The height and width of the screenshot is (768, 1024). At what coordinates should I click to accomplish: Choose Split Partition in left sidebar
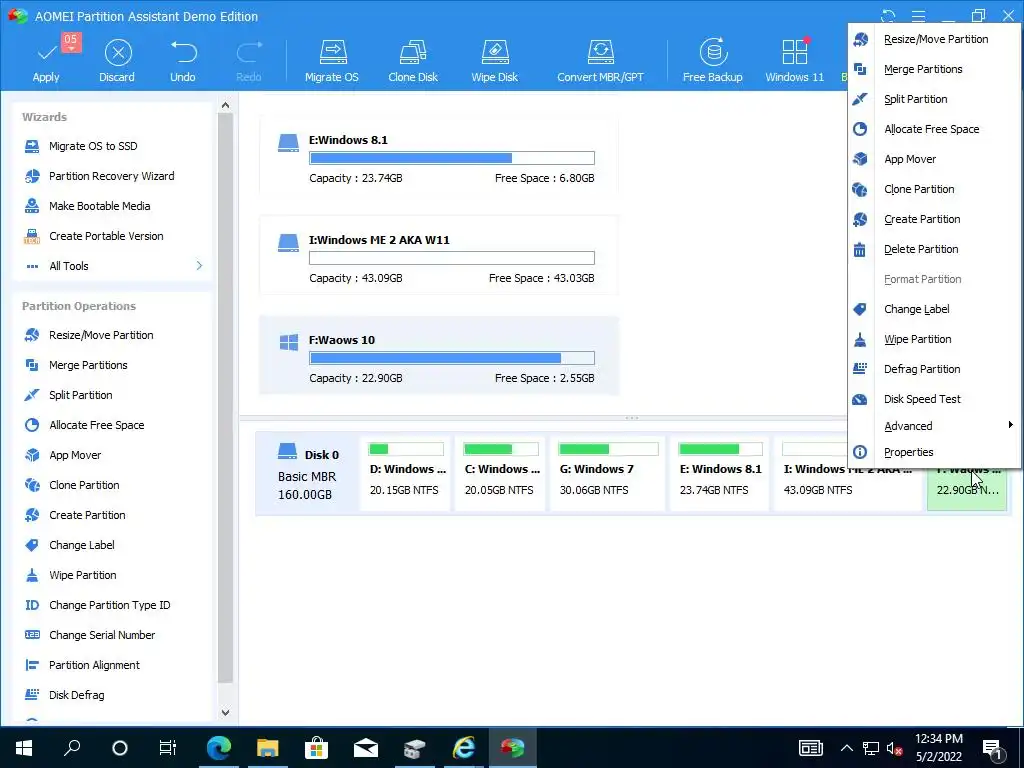pyautogui.click(x=80, y=395)
